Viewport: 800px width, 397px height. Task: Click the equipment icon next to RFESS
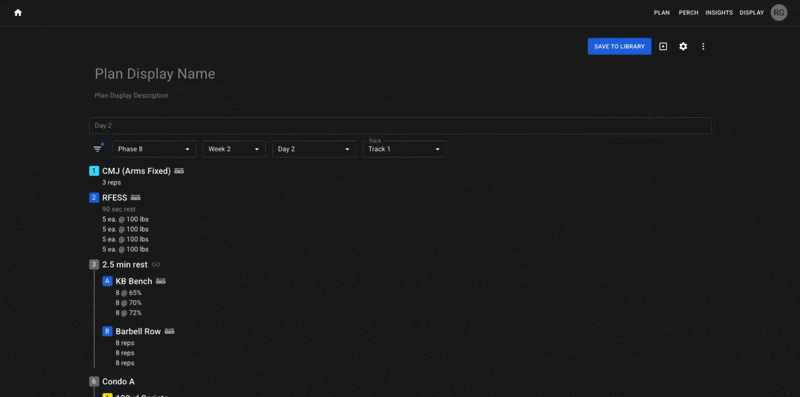point(135,197)
